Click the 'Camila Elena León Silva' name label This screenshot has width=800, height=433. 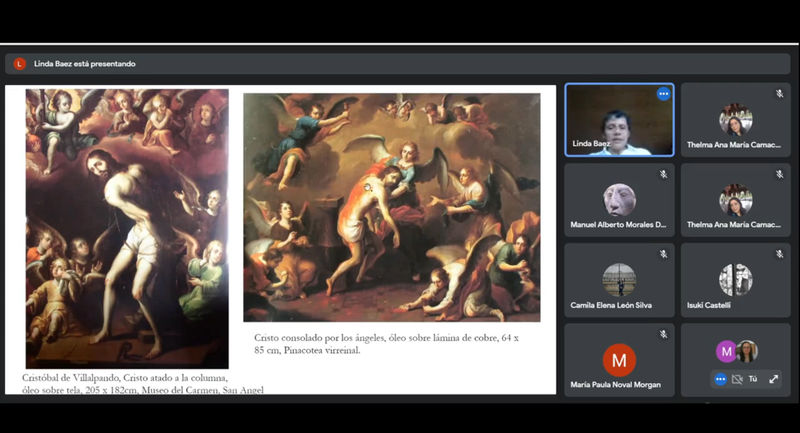611,305
